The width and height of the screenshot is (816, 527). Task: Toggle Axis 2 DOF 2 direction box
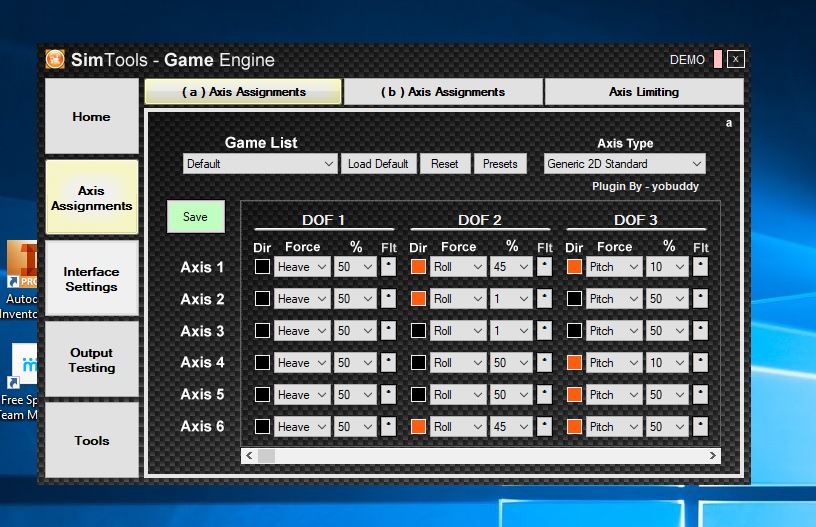(418, 299)
